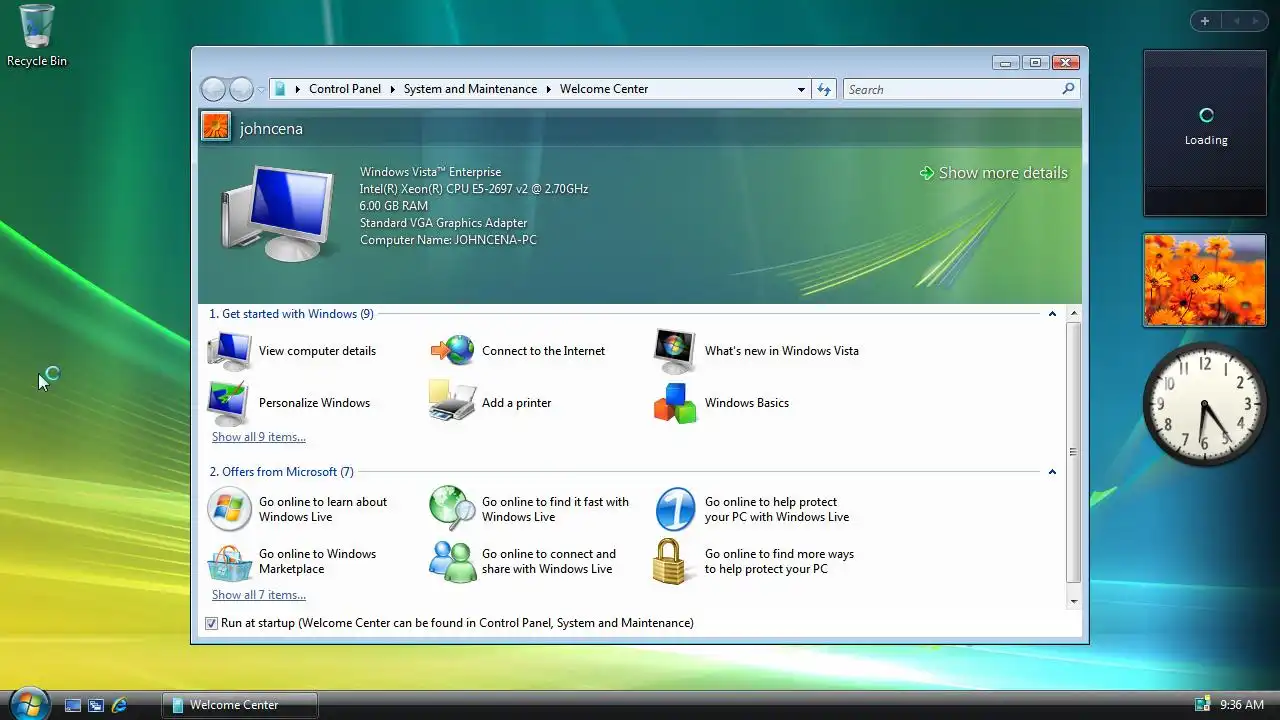
Task: Click the Add a printer icon
Action: point(452,402)
